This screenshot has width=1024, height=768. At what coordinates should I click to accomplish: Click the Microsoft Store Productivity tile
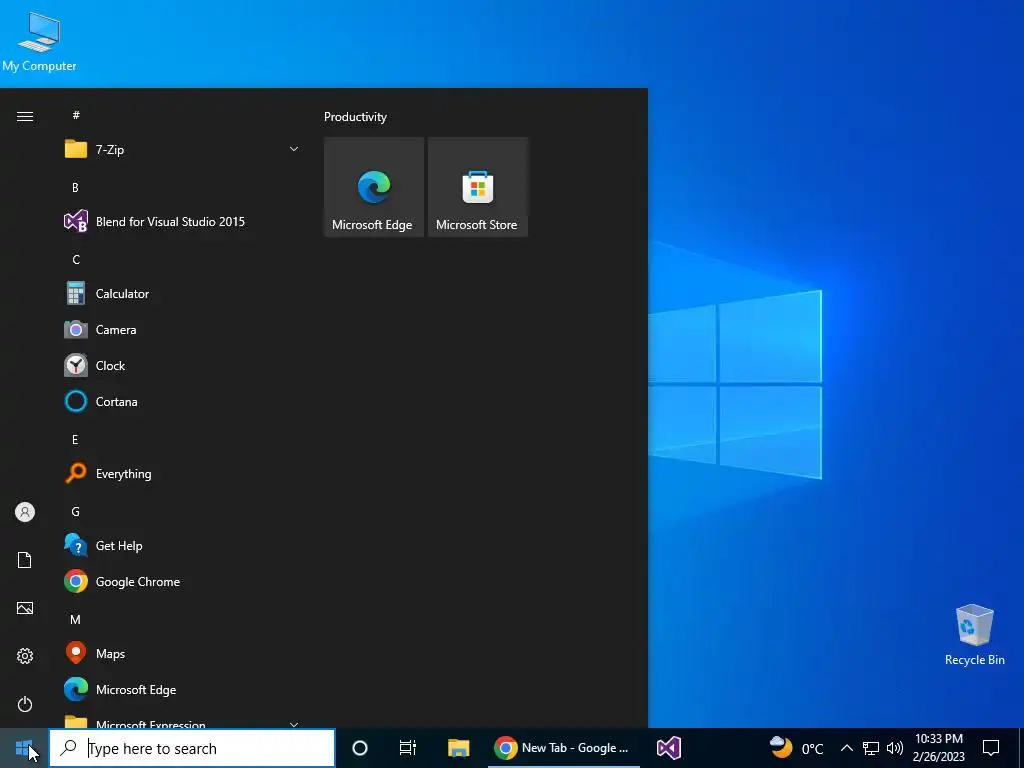click(477, 187)
